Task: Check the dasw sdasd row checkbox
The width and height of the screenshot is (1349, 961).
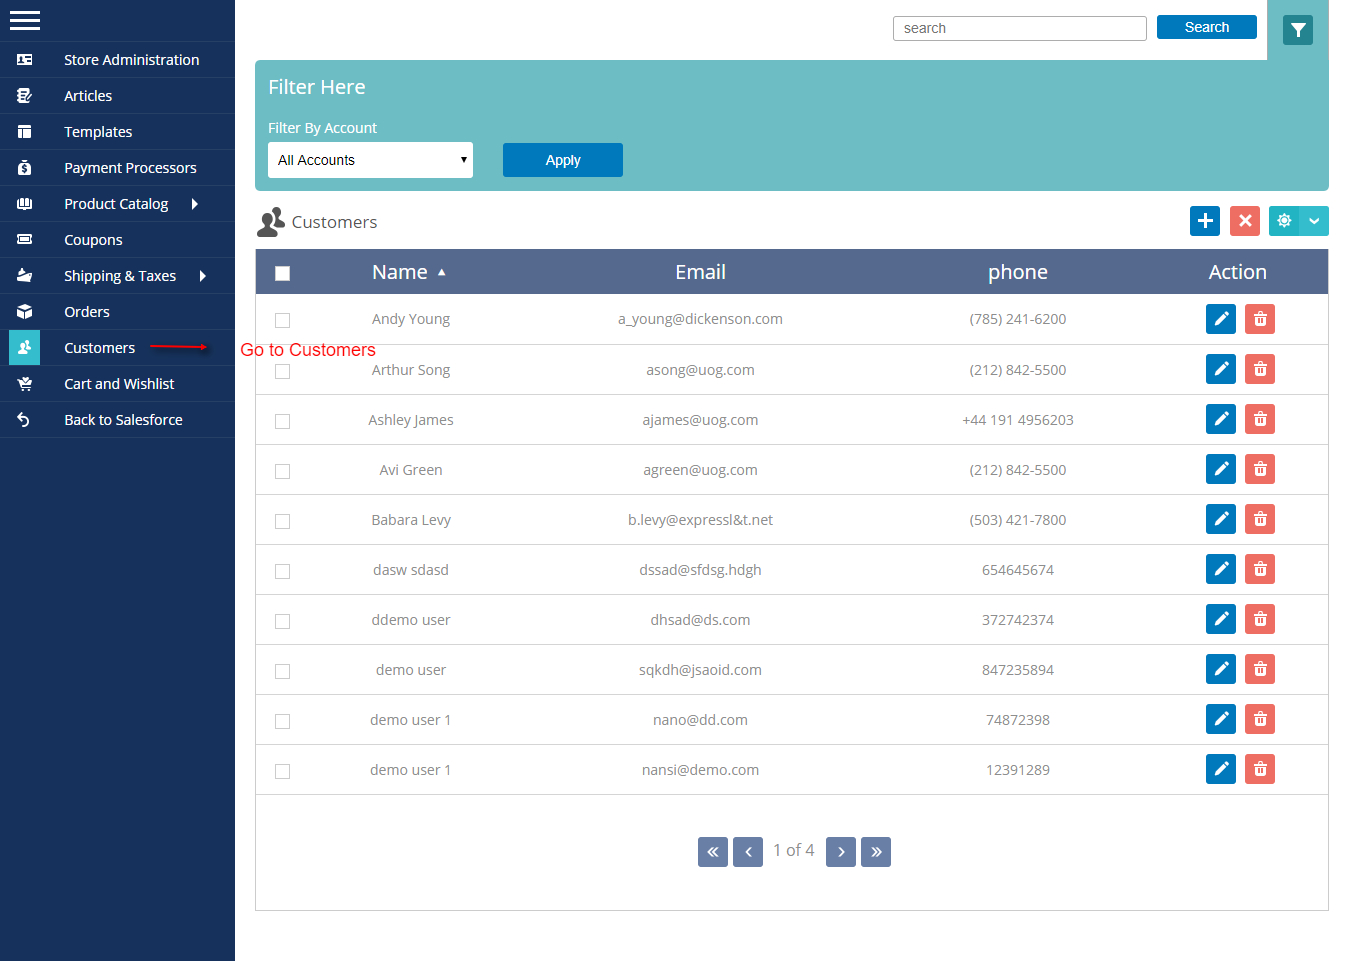Action: click(282, 571)
